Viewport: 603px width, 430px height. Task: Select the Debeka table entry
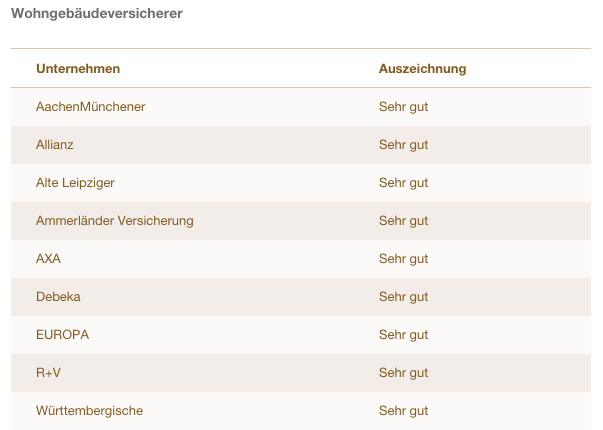click(x=58, y=297)
